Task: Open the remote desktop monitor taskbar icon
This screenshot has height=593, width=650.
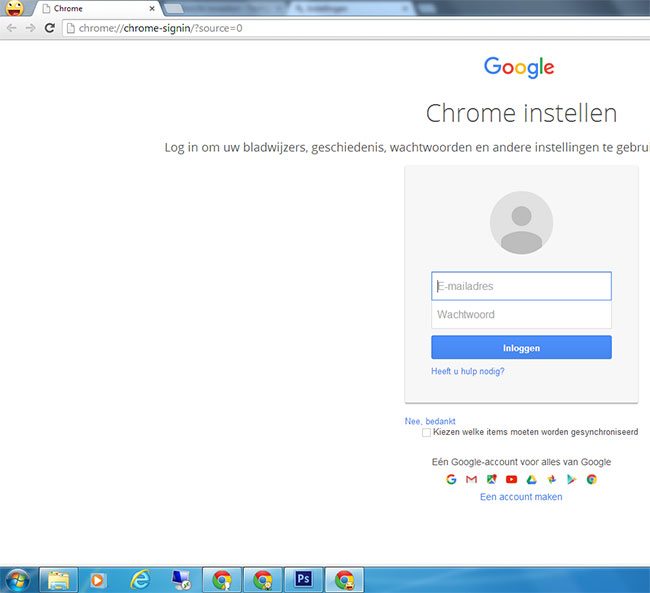Action: pos(181,580)
